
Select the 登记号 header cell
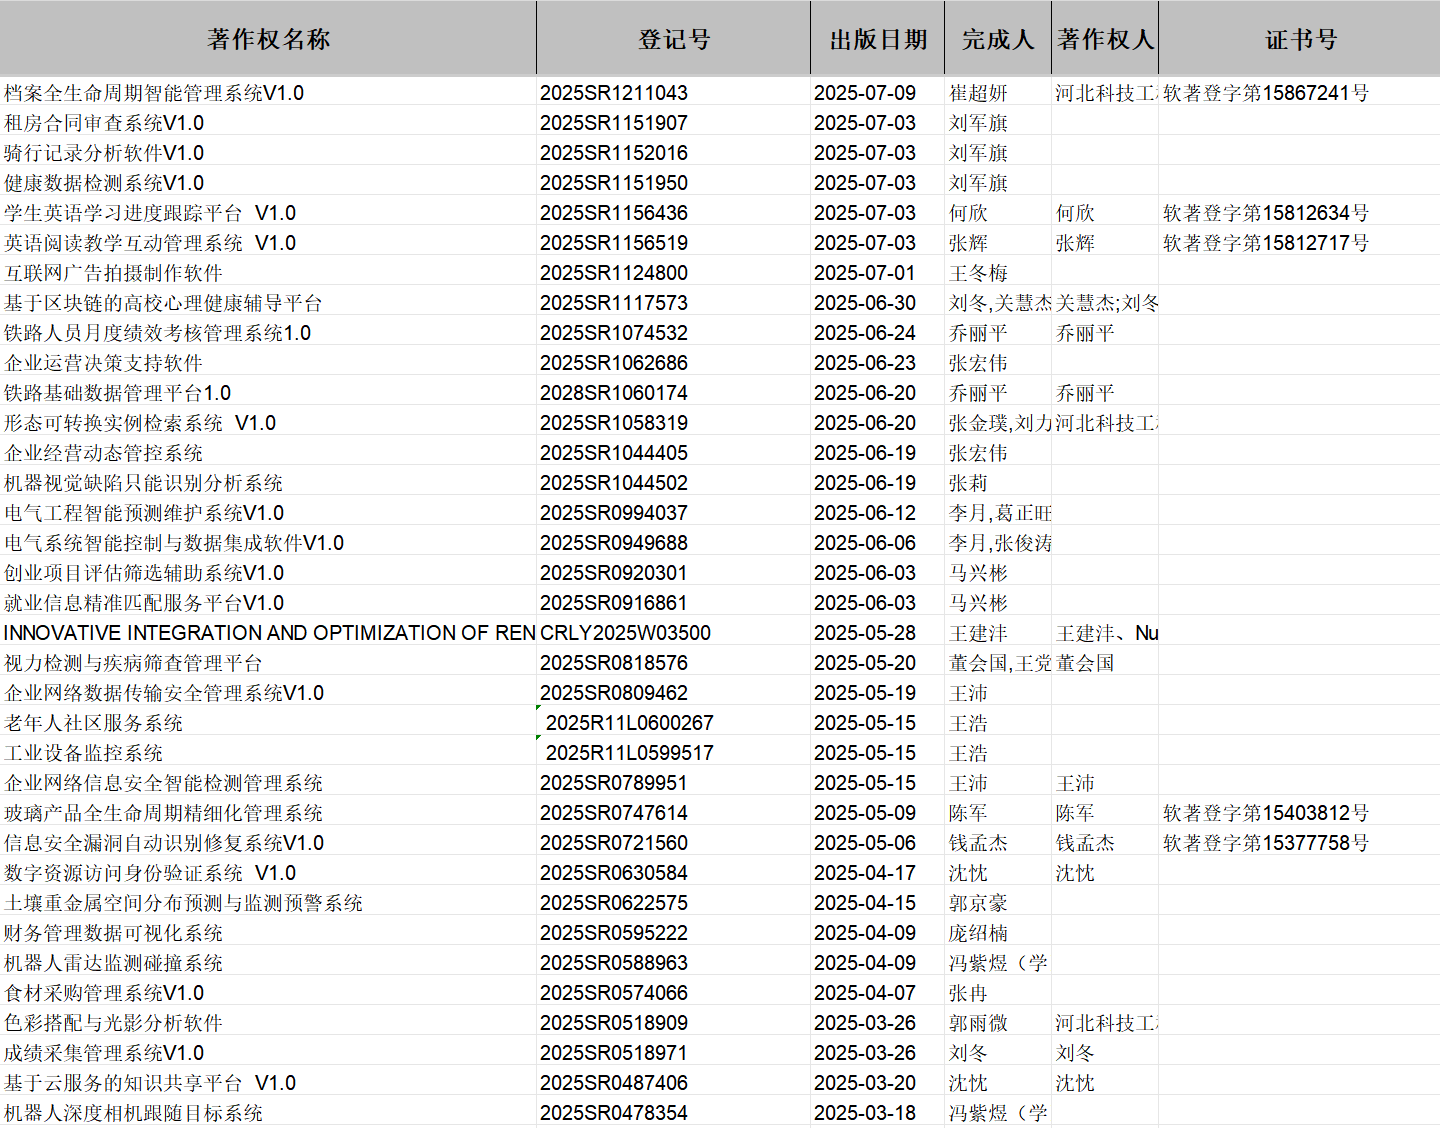click(x=673, y=39)
